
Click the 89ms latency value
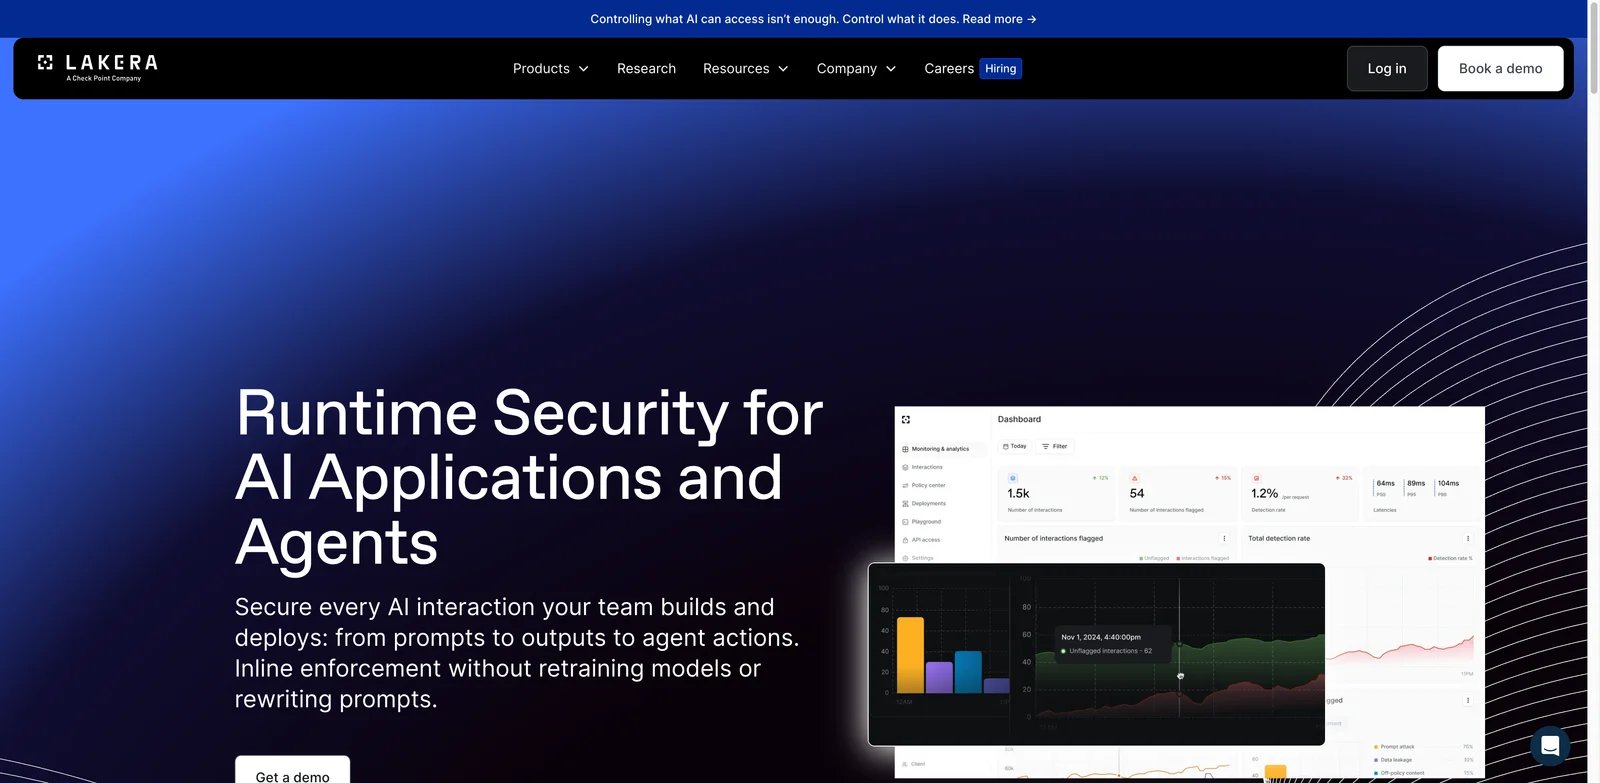[1416, 483]
